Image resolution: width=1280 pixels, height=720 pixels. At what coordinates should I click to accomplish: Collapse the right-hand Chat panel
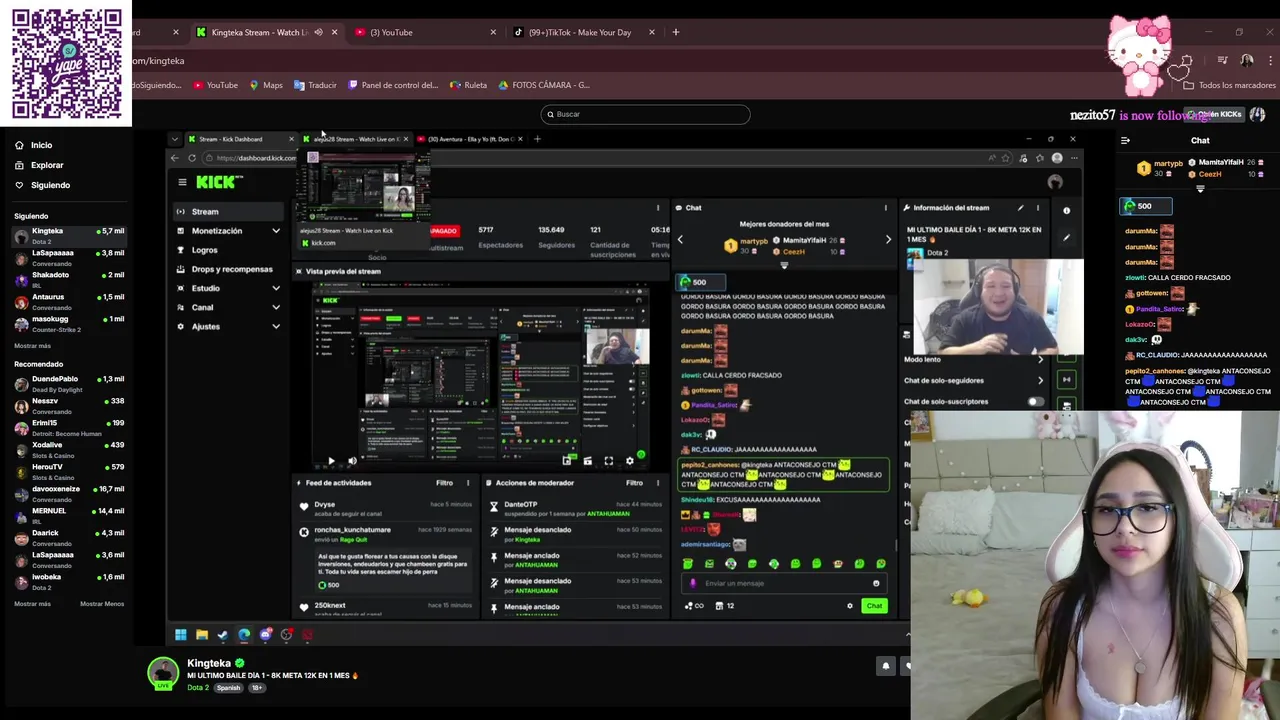point(1125,141)
